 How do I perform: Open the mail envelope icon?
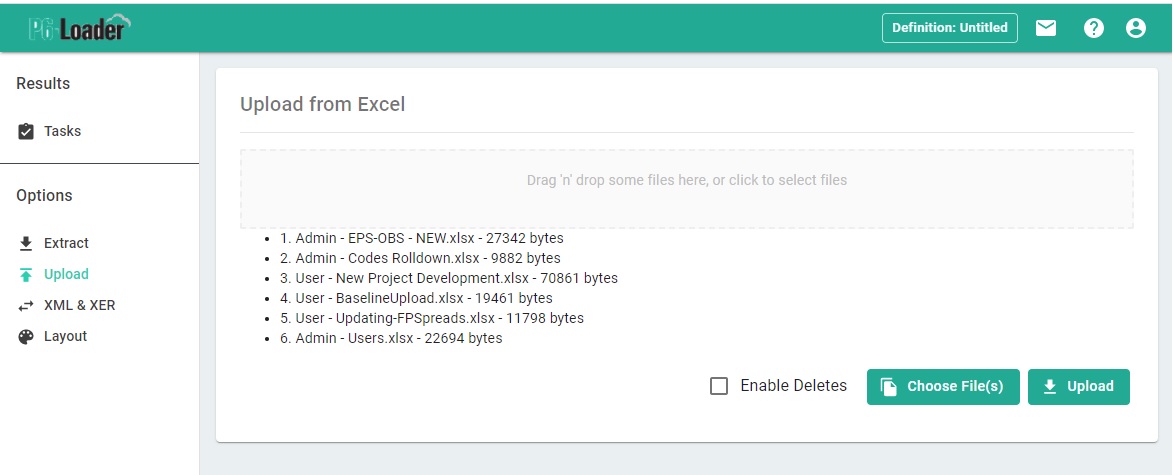point(1046,28)
